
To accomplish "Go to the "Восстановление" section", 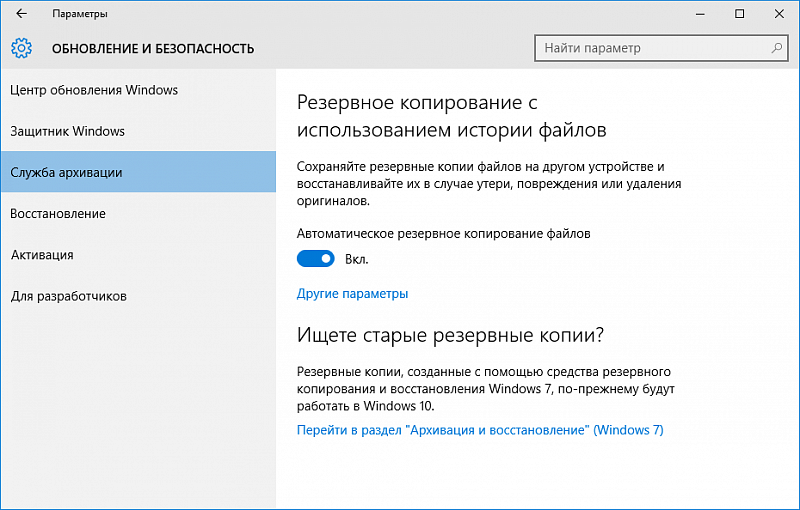I will [x=58, y=214].
